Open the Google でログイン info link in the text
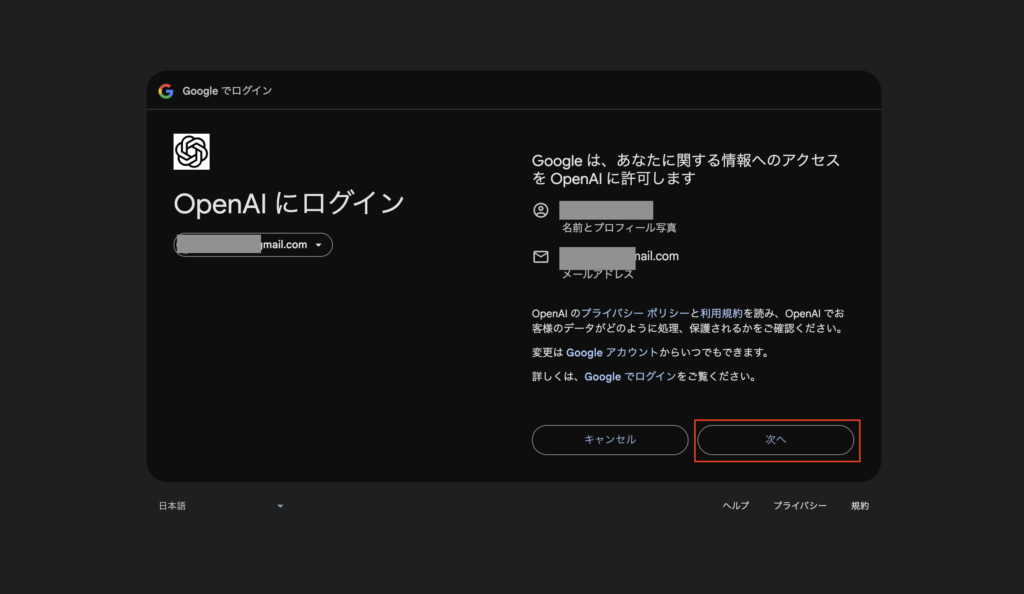This screenshot has width=1024, height=594. click(x=630, y=377)
